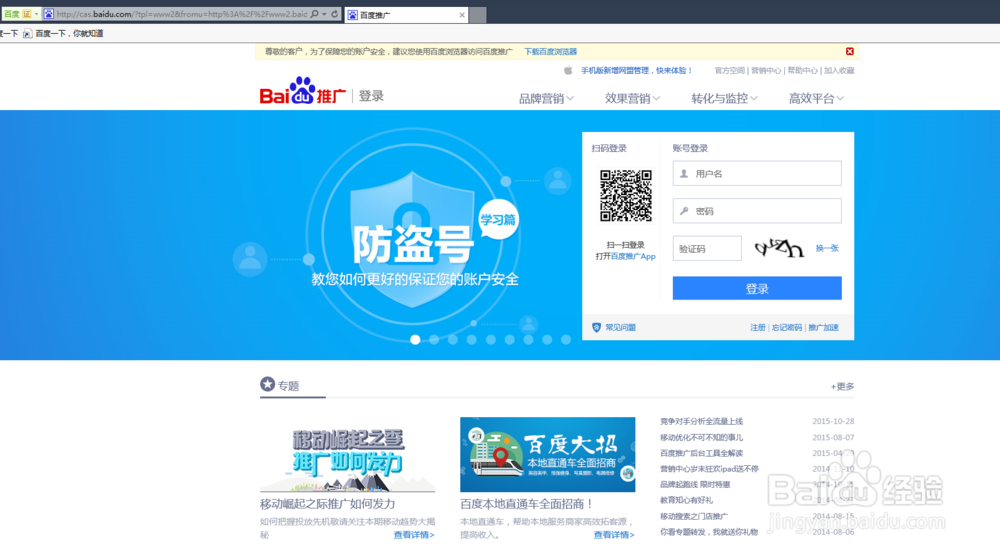Open news item 营销中心岁末狂欢ipad送不停

[x=709, y=469]
